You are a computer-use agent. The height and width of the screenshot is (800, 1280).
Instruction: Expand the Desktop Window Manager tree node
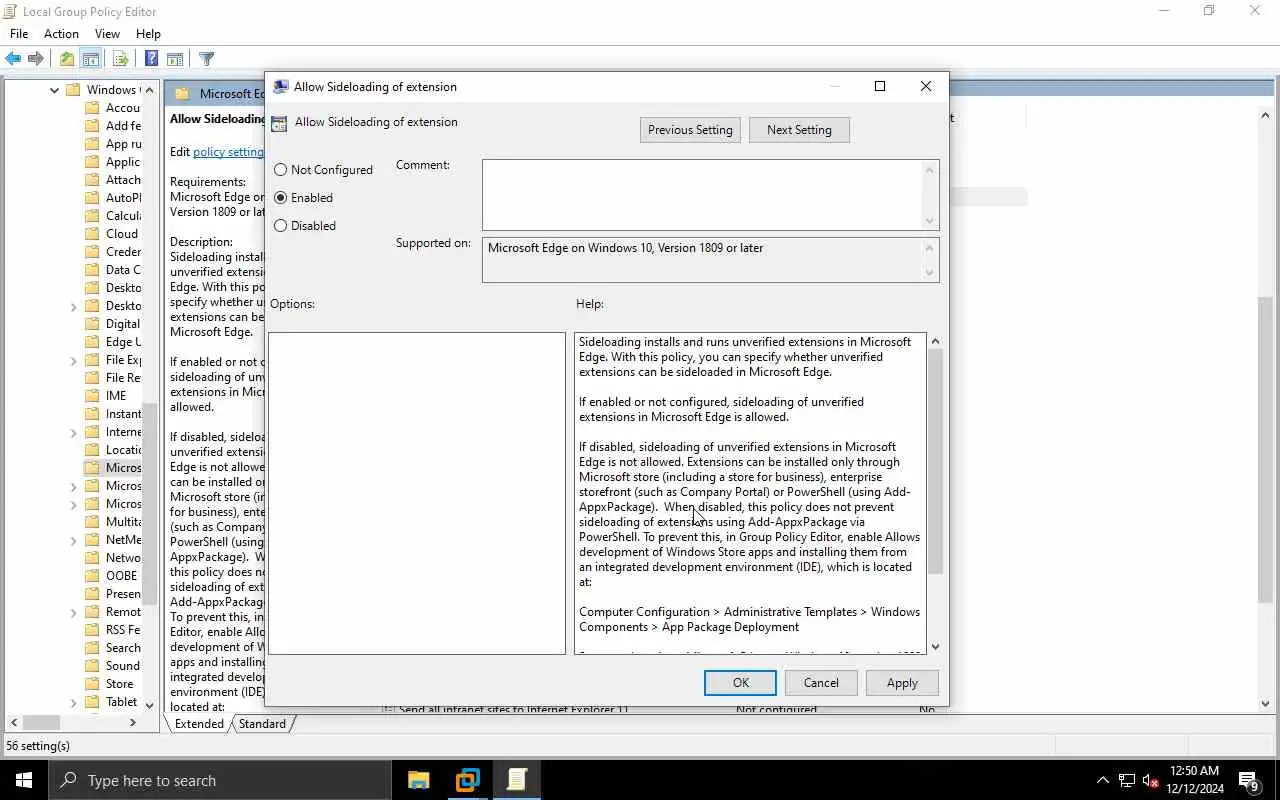[x=73, y=306]
